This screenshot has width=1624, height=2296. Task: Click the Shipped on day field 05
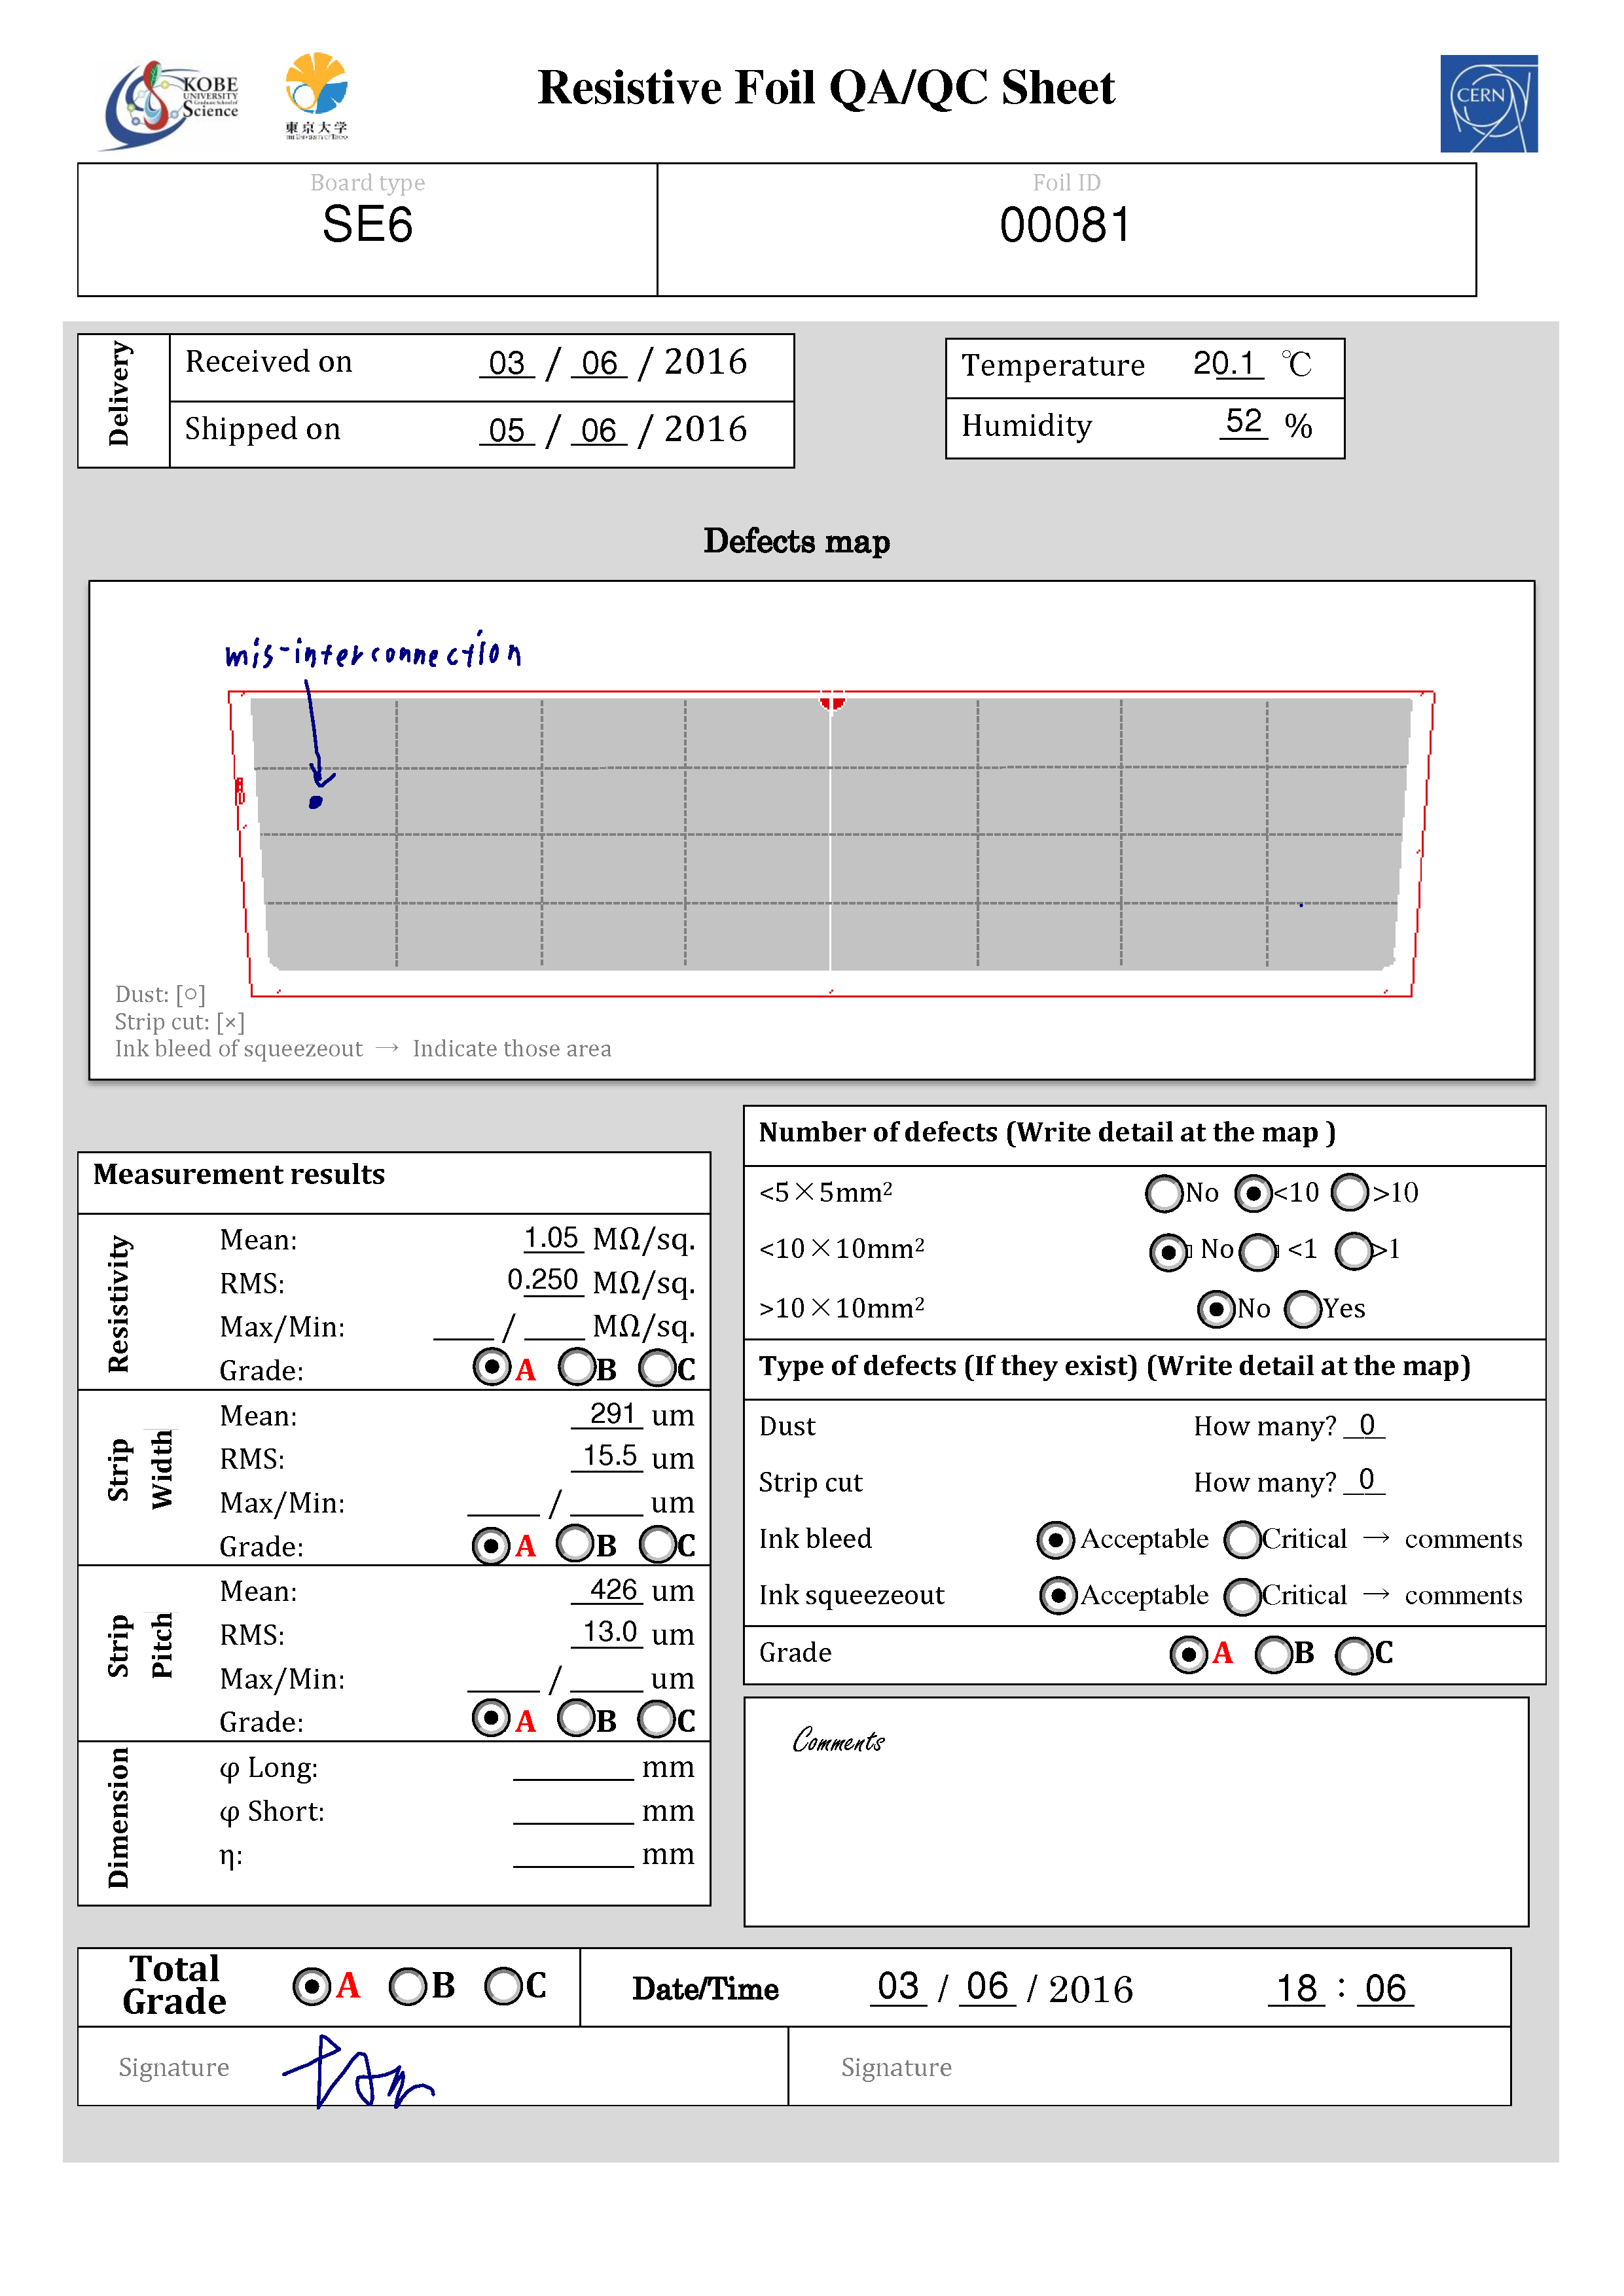tap(507, 431)
